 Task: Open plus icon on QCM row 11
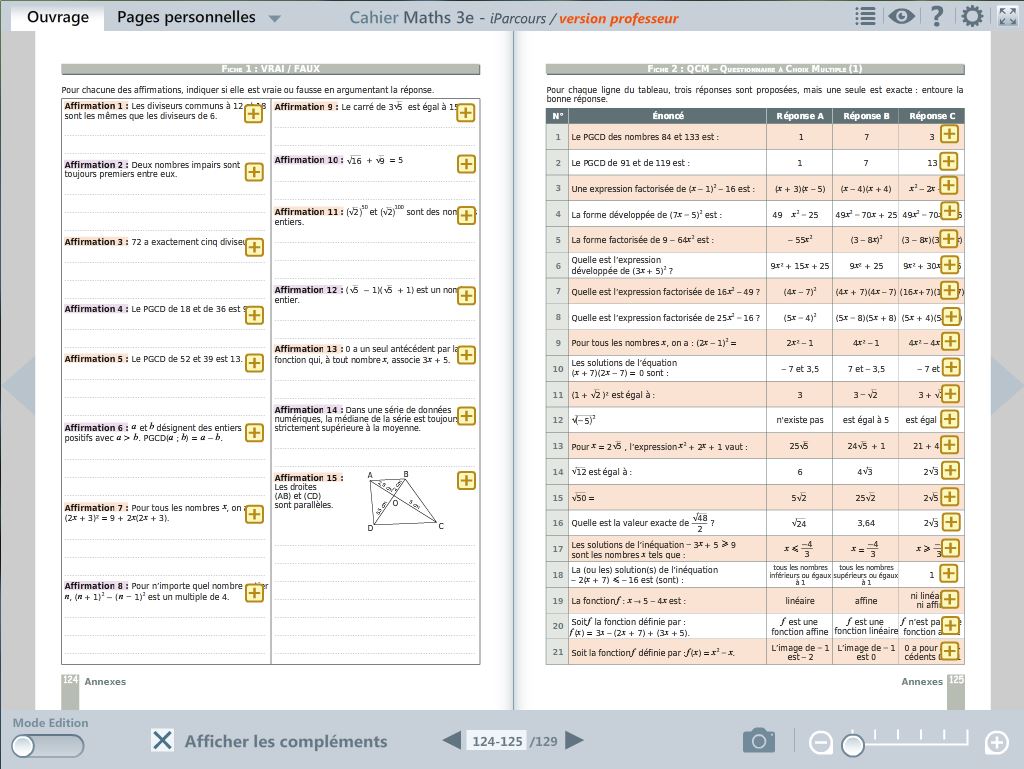click(950, 394)
